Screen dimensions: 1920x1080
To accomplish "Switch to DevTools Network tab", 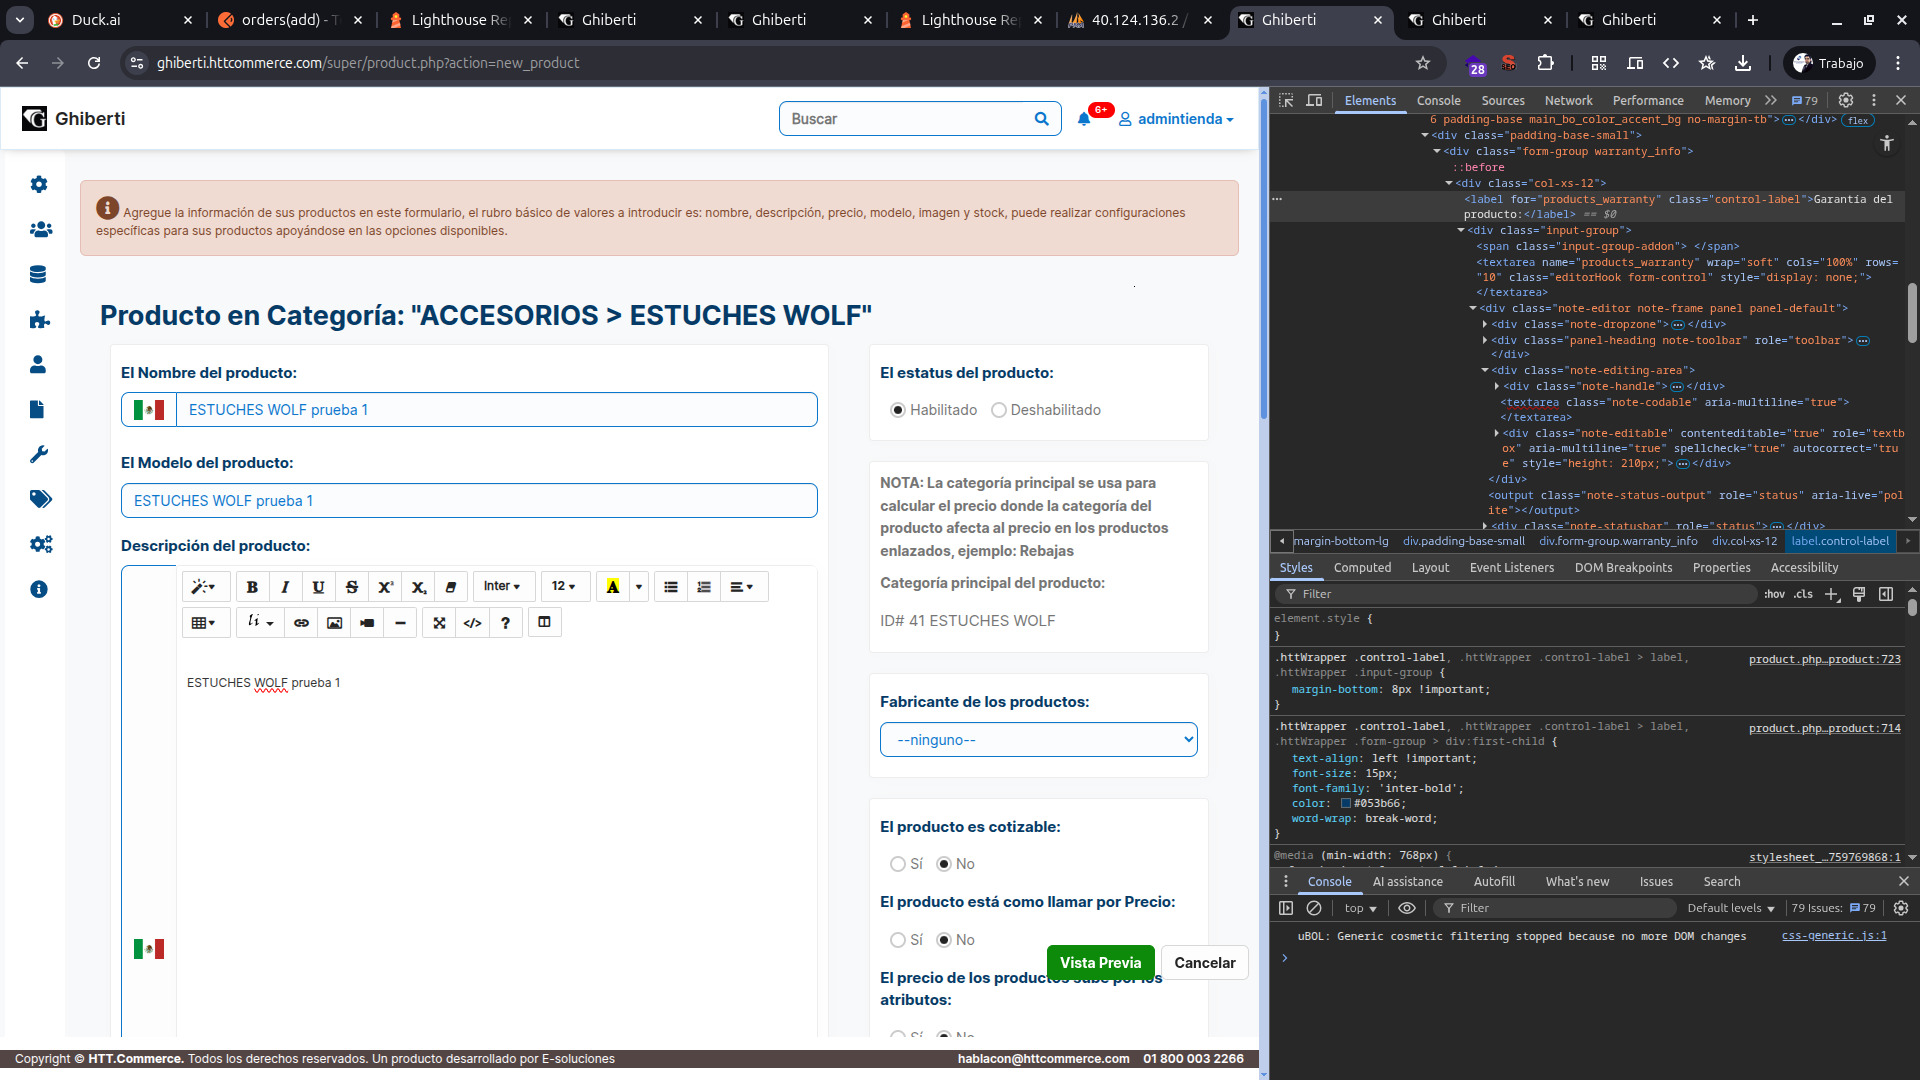I will point(1567,100).
